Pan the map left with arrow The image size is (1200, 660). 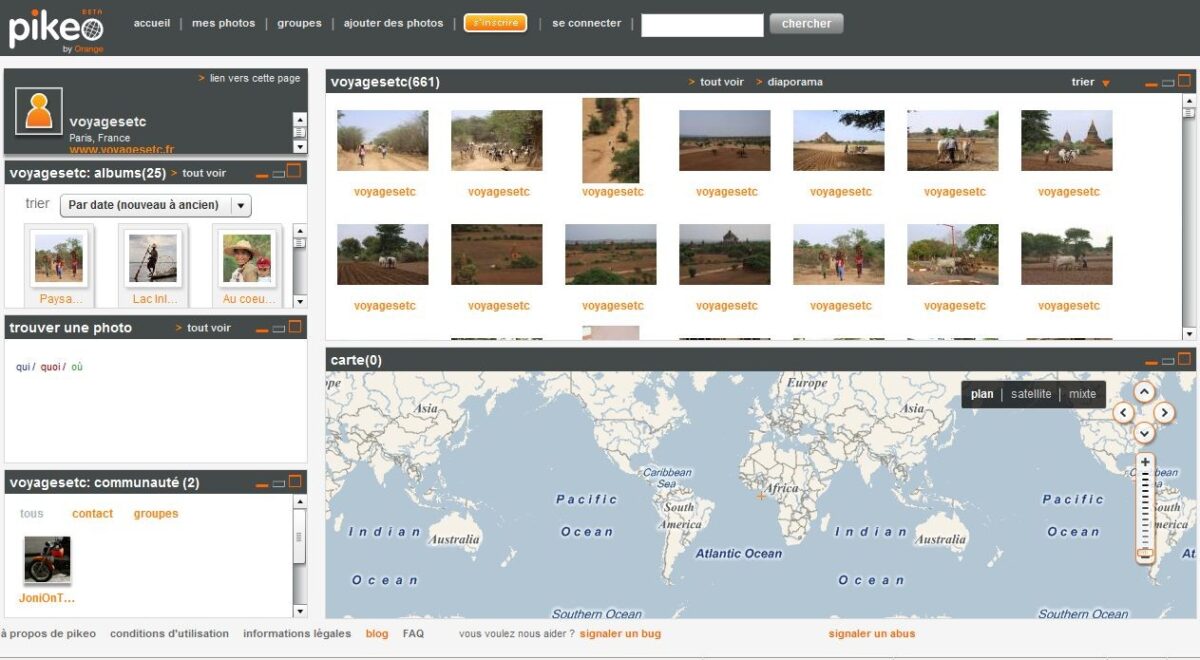pos(1123,413)
